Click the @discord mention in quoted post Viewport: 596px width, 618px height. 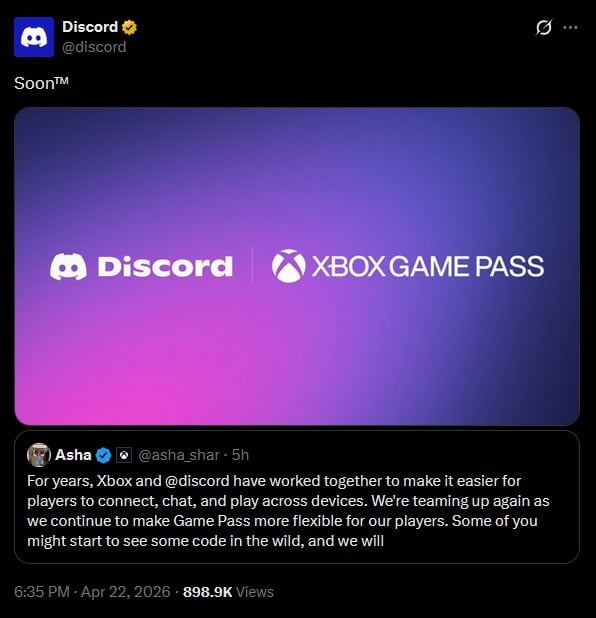tap(197, 481)
